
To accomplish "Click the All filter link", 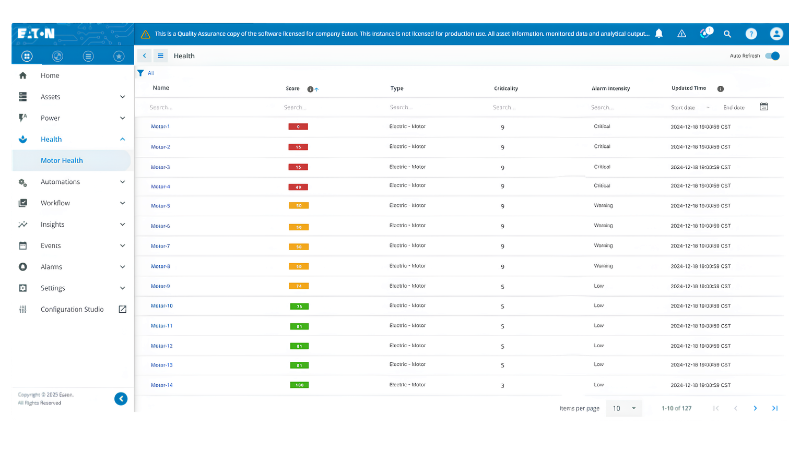I will coord(151,73).
